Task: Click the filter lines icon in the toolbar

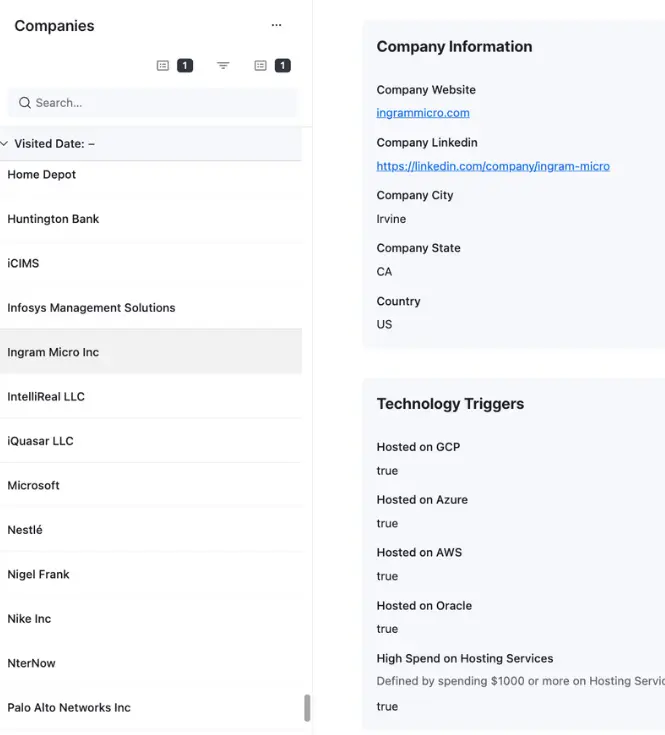Action: (223, 66)
